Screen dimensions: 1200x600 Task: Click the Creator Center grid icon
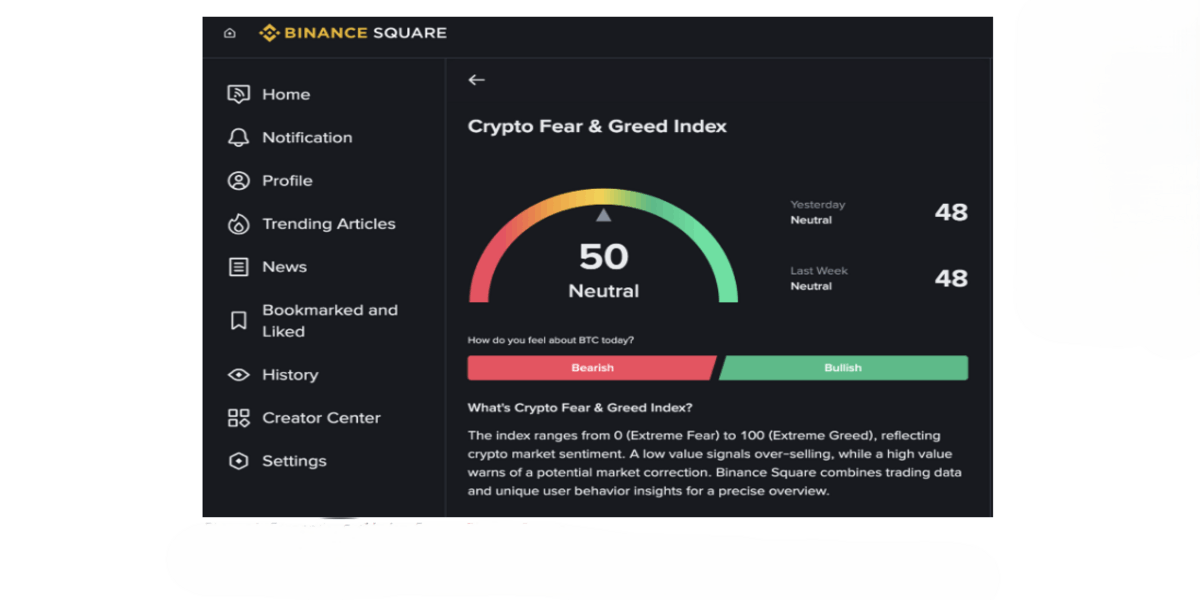(238, 418)
